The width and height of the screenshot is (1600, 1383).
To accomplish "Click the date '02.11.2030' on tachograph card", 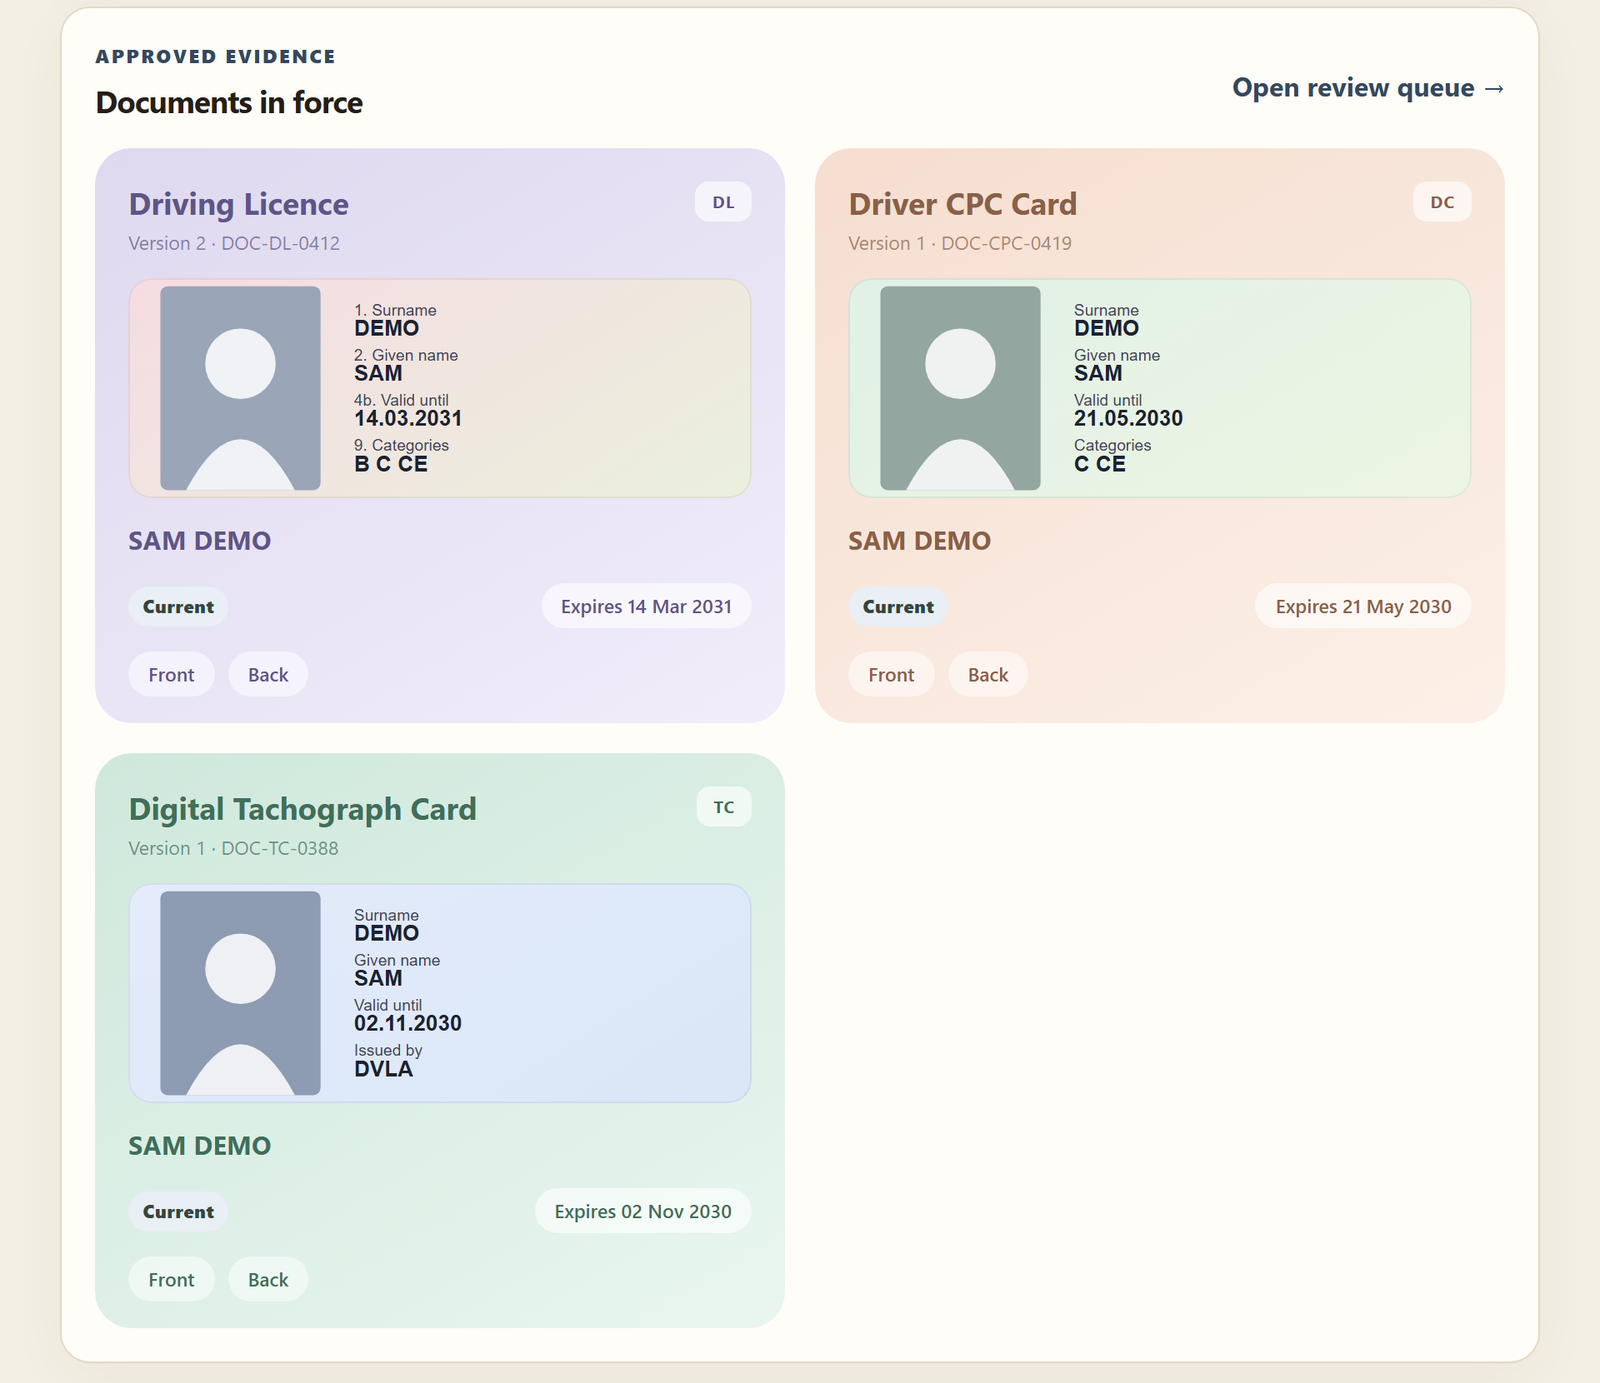I will (408, 1023).
